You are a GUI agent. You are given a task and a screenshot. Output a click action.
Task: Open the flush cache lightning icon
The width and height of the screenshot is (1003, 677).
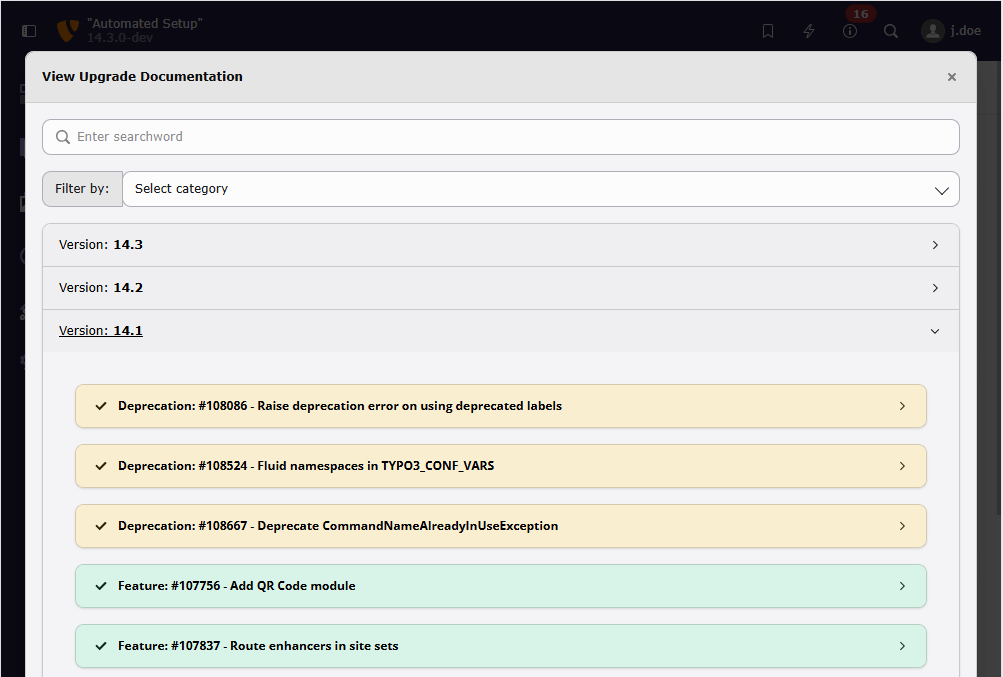(x=809, y=31)
